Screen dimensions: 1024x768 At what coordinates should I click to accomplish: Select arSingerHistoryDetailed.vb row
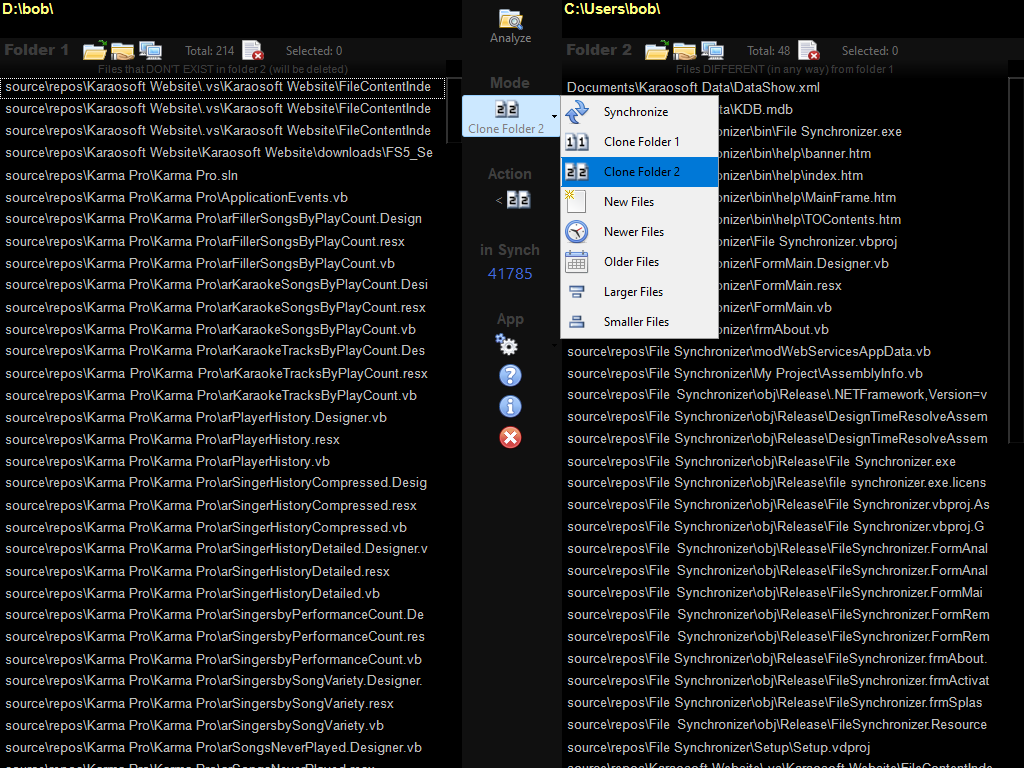point(222,593)
